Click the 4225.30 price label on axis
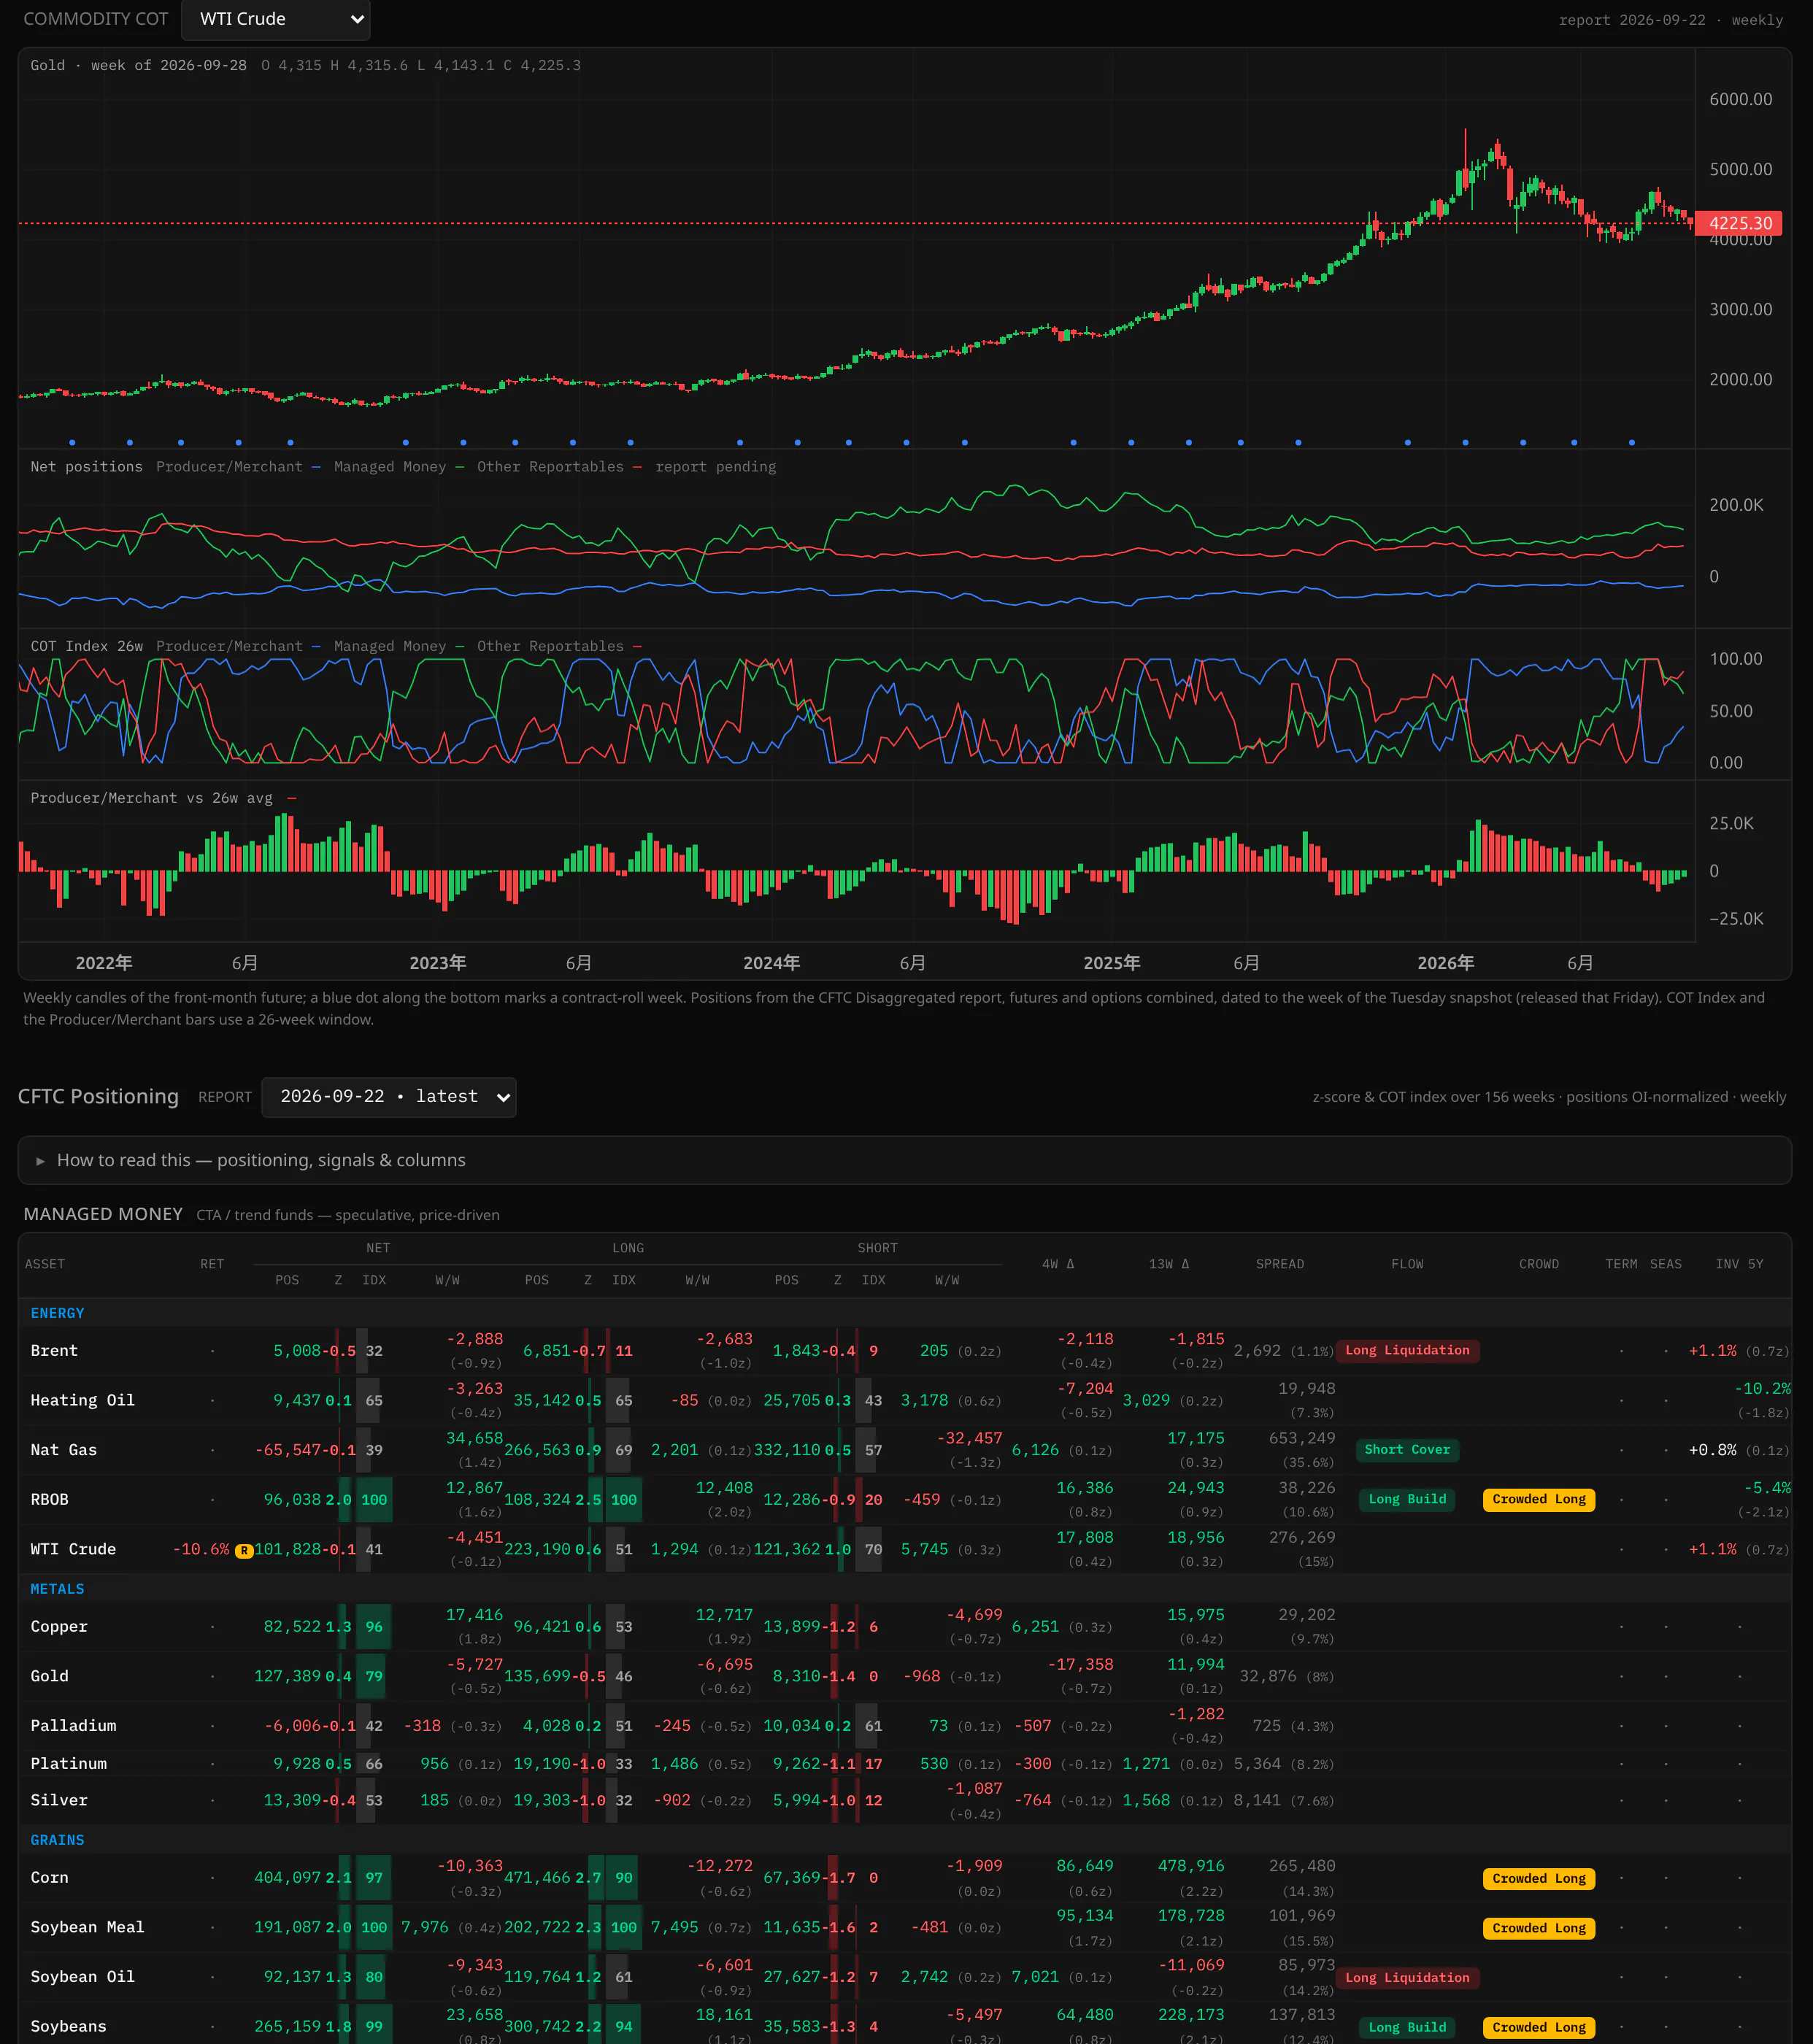The image size is (1813, 2044). tap(1739, 223)
